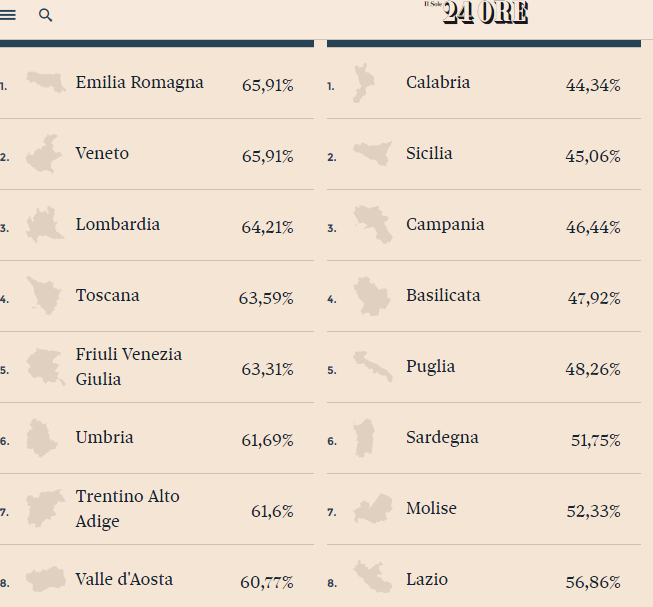Select the Toscana region name
653x607 pixels.
click(x=107, y=296)
